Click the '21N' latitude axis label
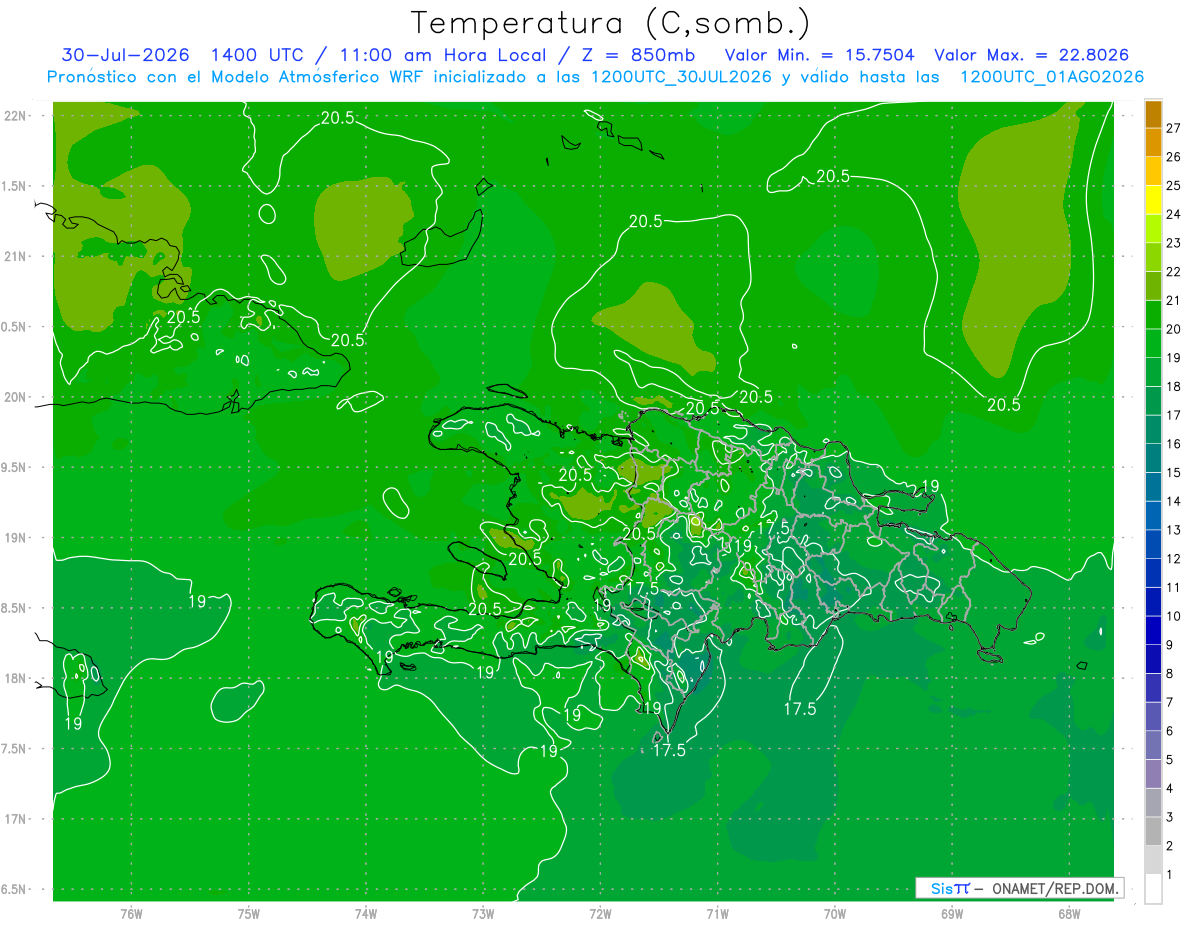 coord(16,256)
